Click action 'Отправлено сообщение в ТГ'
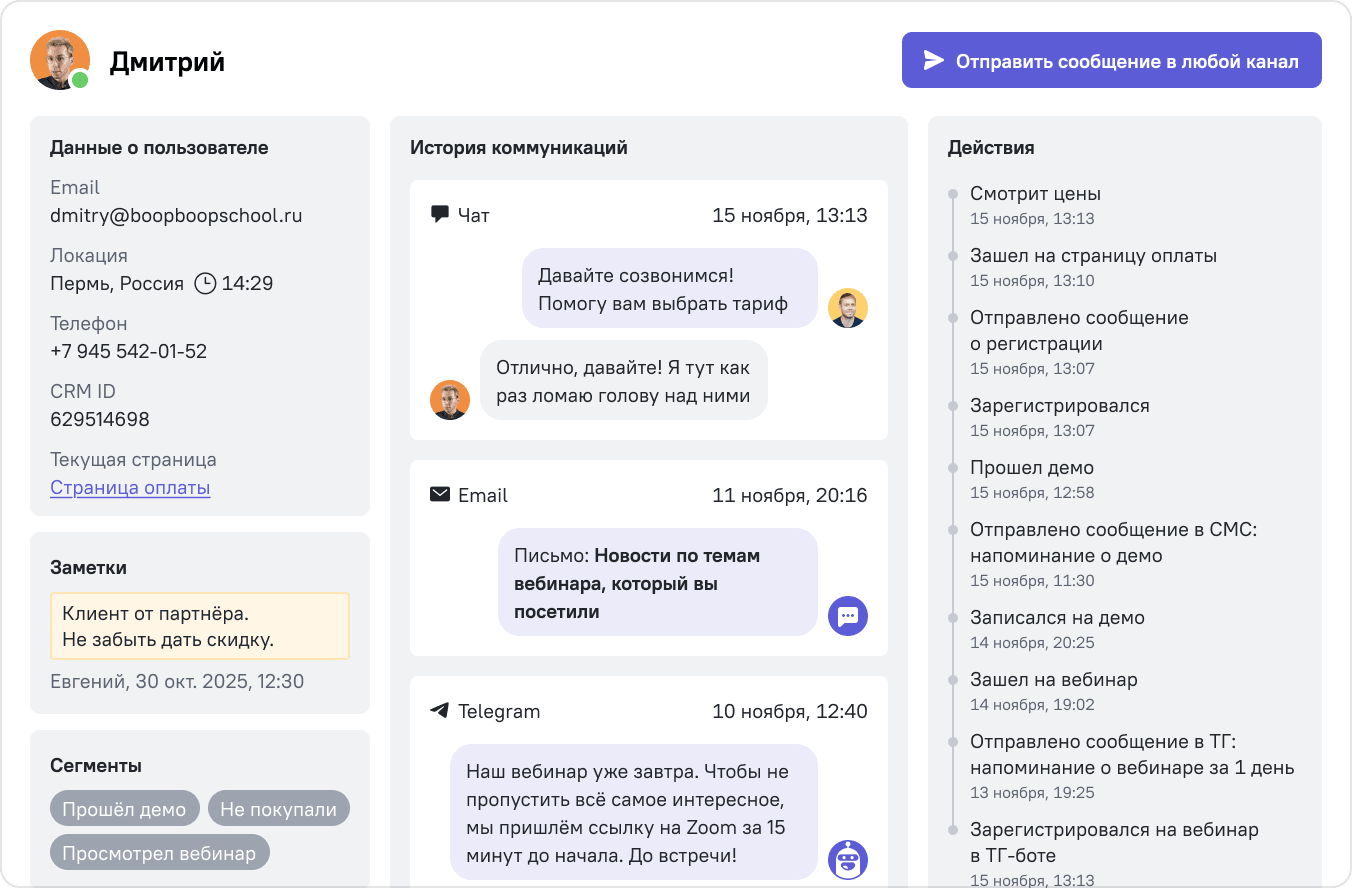 [x=1132, y=755]
